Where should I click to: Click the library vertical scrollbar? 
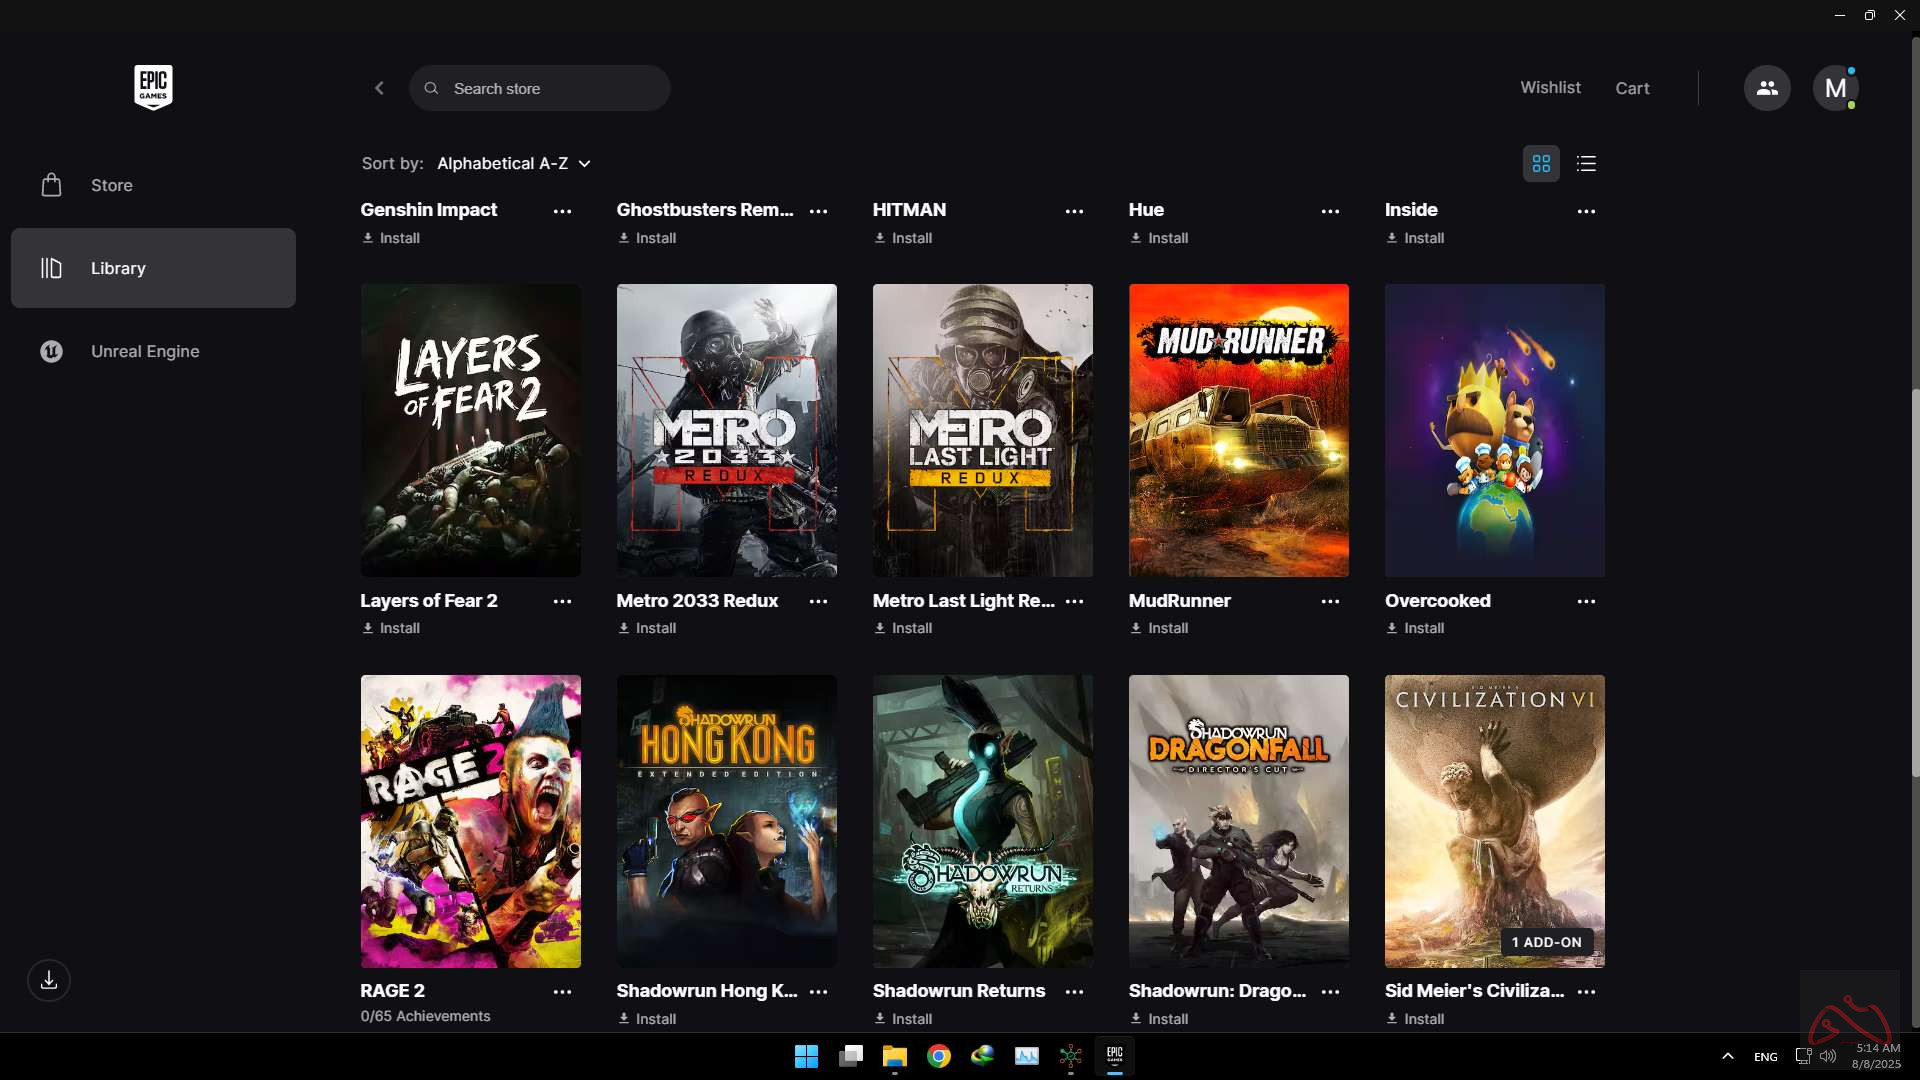tap(1914, 580)
